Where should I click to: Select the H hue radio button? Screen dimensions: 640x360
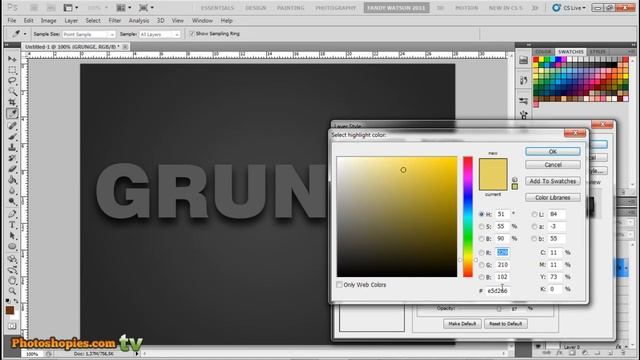(482, 214)
